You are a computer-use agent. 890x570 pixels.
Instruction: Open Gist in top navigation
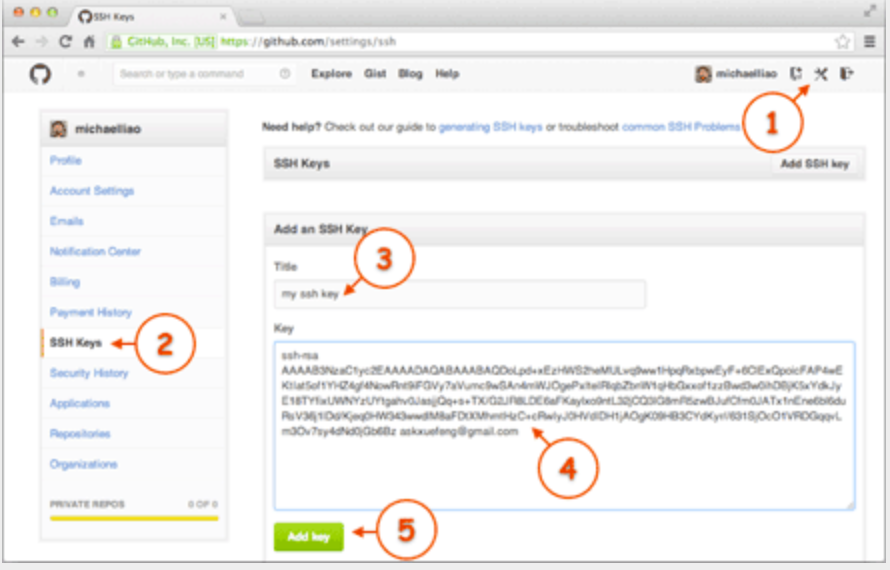375,74
